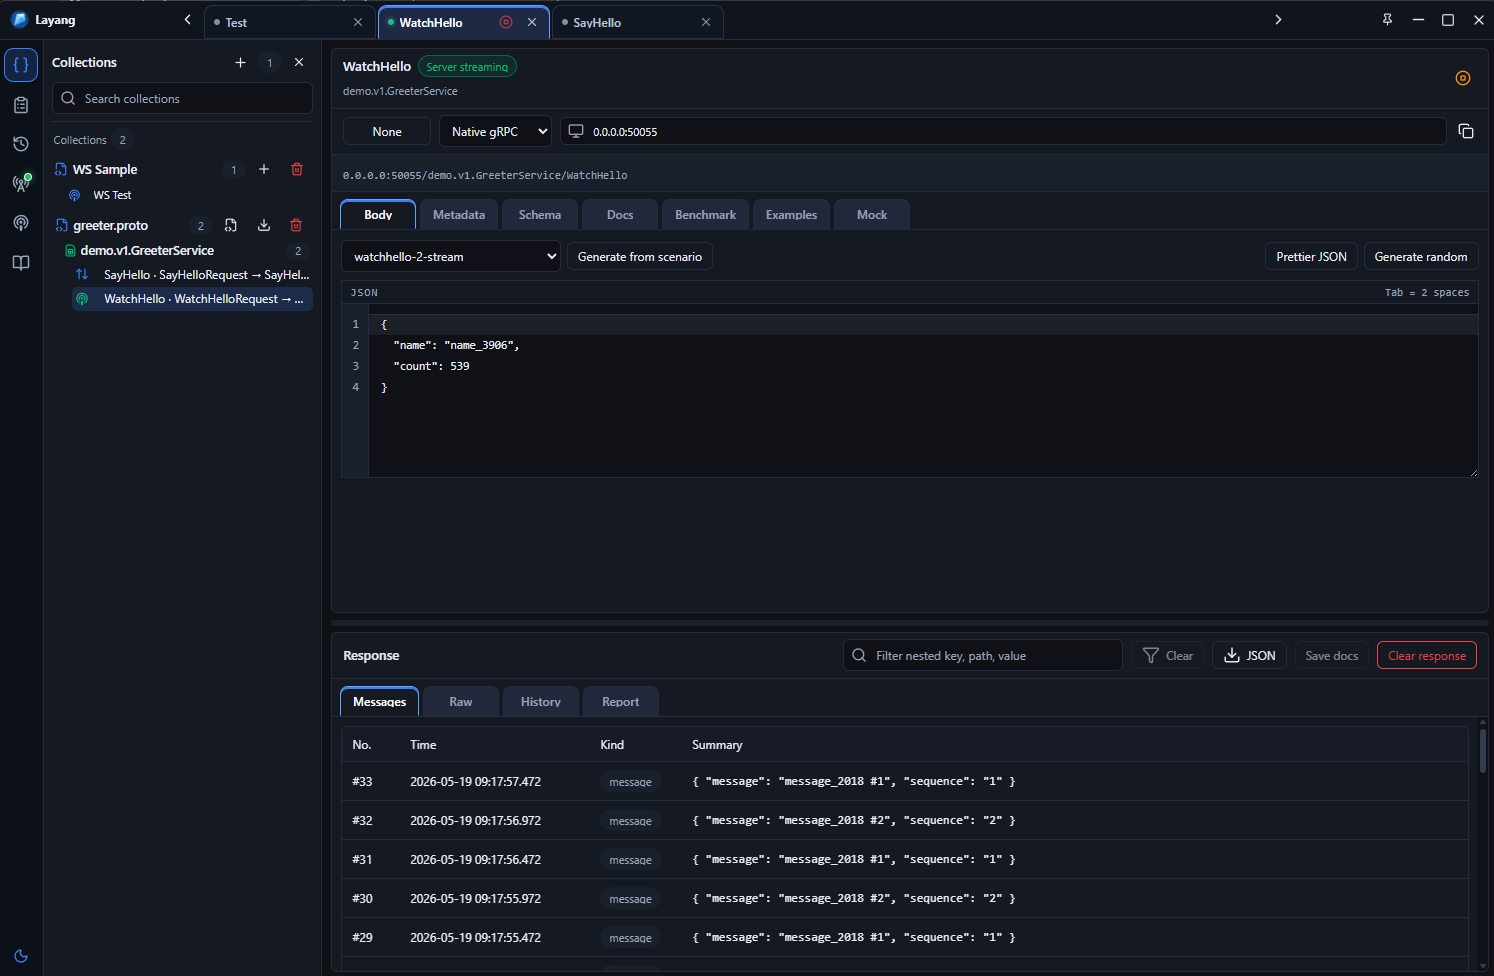Open the Metadata tab
Viewport: 1494px width, 976px height.
click(459, 215)
